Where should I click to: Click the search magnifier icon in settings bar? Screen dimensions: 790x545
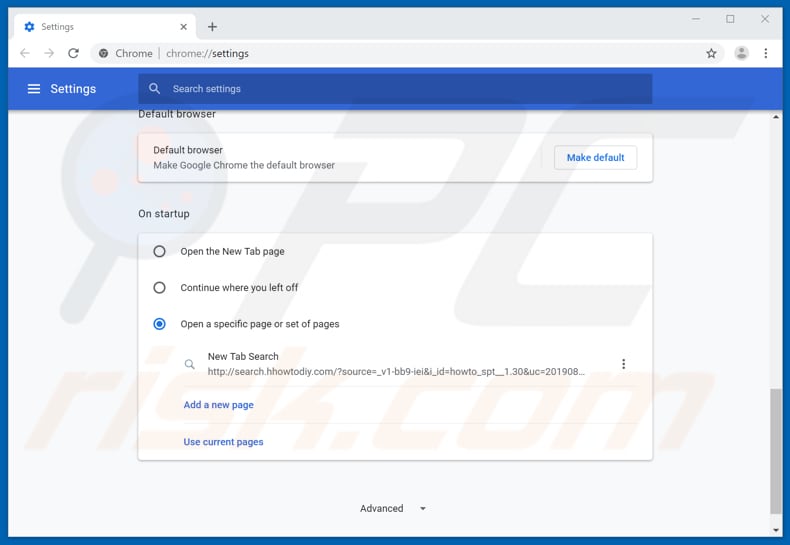154,89
